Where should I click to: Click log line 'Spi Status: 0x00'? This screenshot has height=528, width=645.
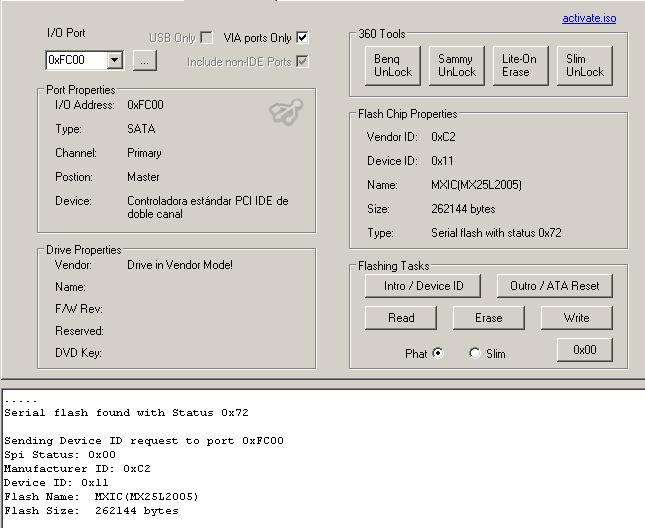[x=60, y=455]
